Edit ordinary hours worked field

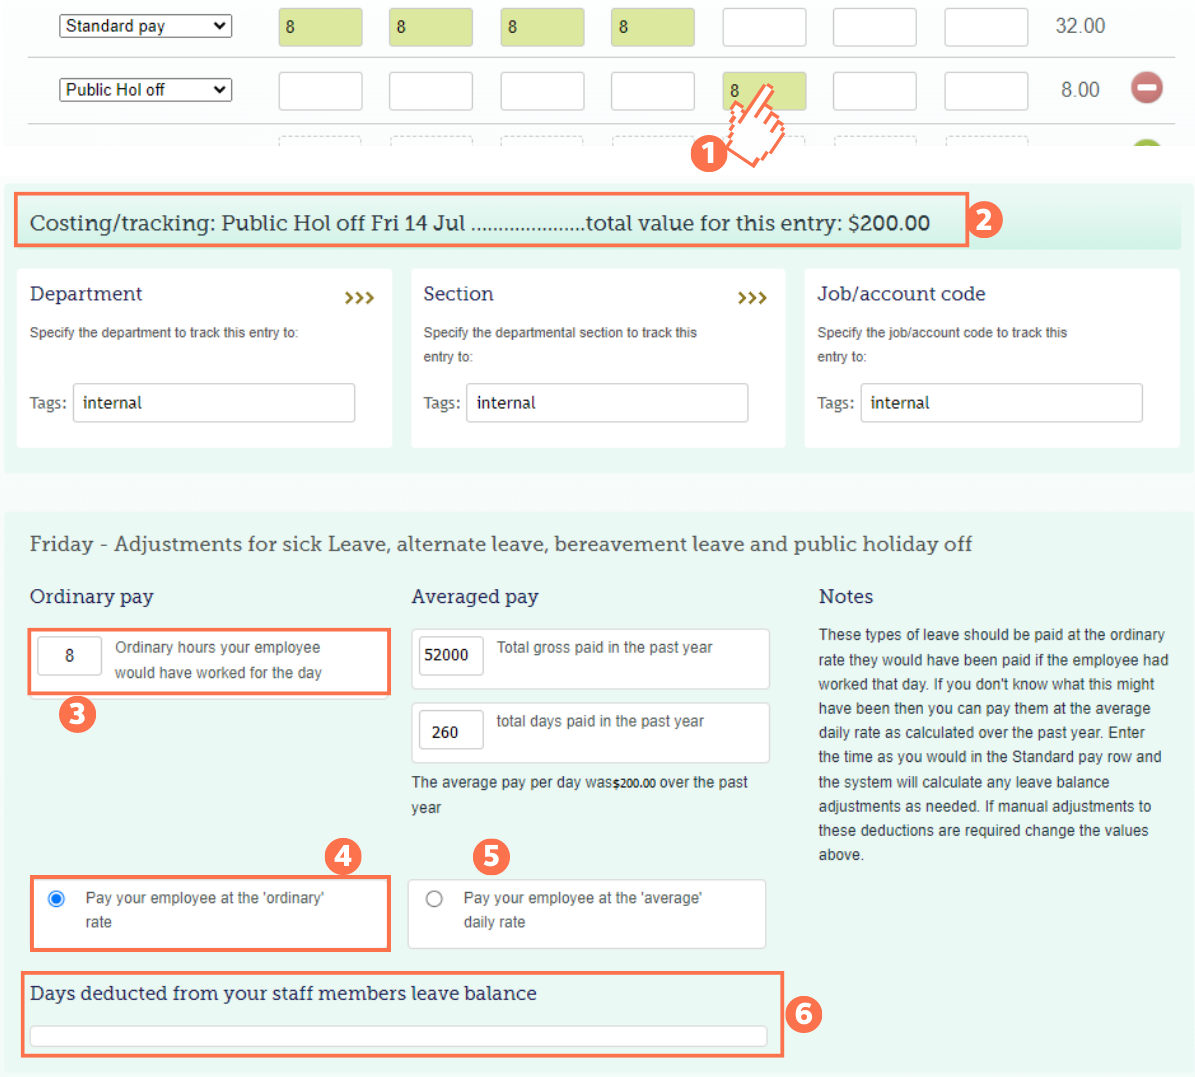click(69, 656)
